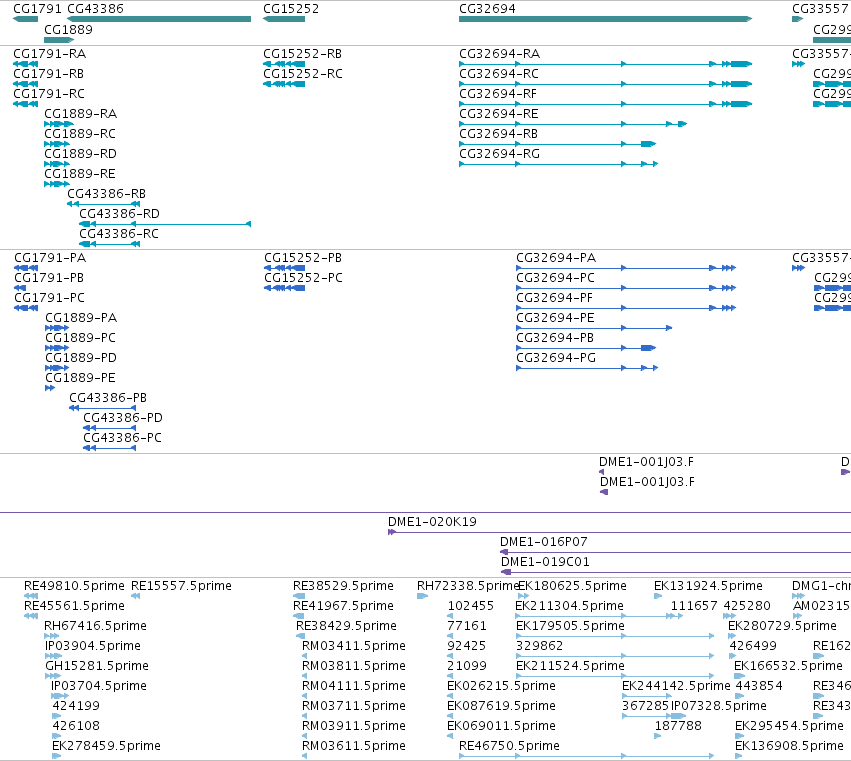Open transcript CG1791-RC
The width and height of the screenshot is (851, 761).
(x=49, y=94)
